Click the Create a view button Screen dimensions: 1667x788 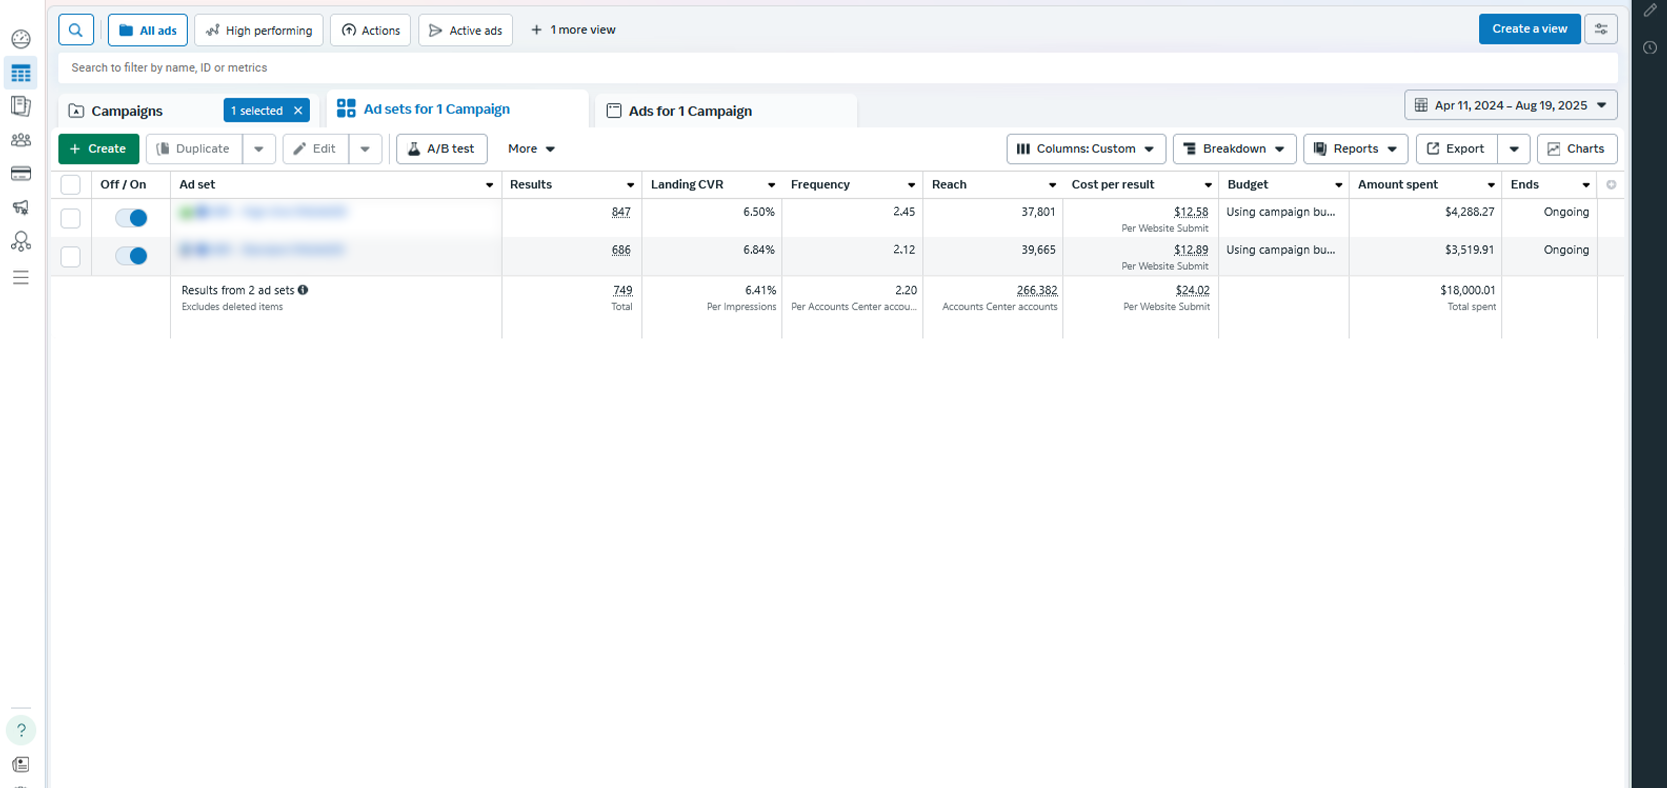pos(1529,29)
